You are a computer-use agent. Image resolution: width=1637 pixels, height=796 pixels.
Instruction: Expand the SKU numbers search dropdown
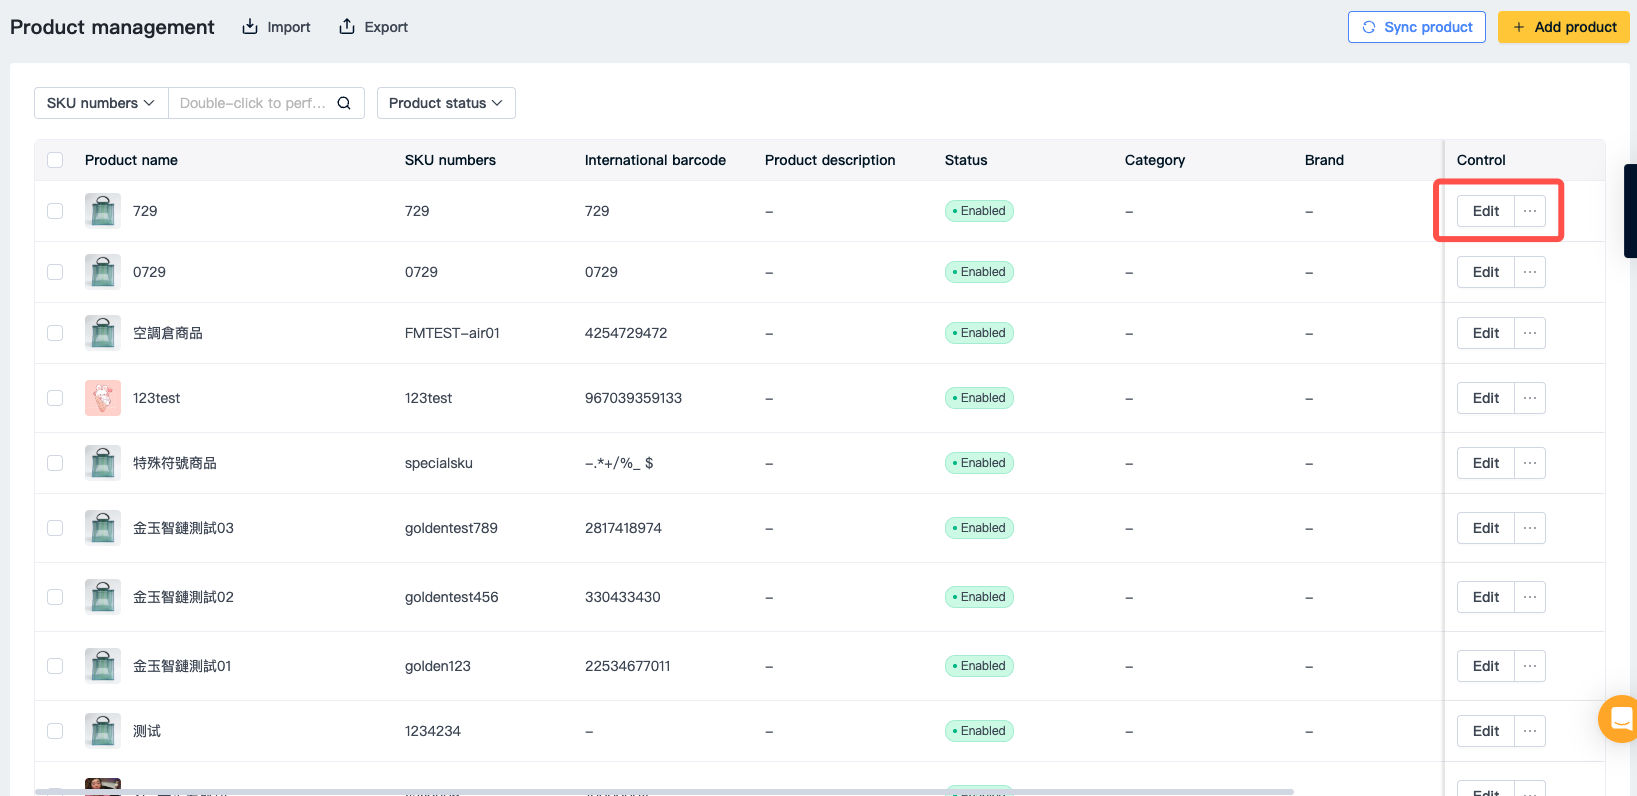click(101, 103)
